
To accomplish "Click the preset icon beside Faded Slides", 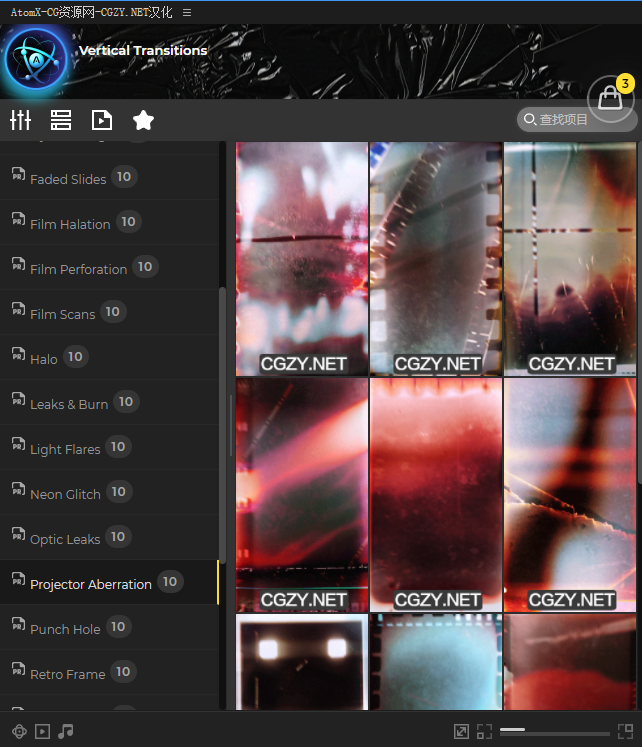I will click(19, 174).
